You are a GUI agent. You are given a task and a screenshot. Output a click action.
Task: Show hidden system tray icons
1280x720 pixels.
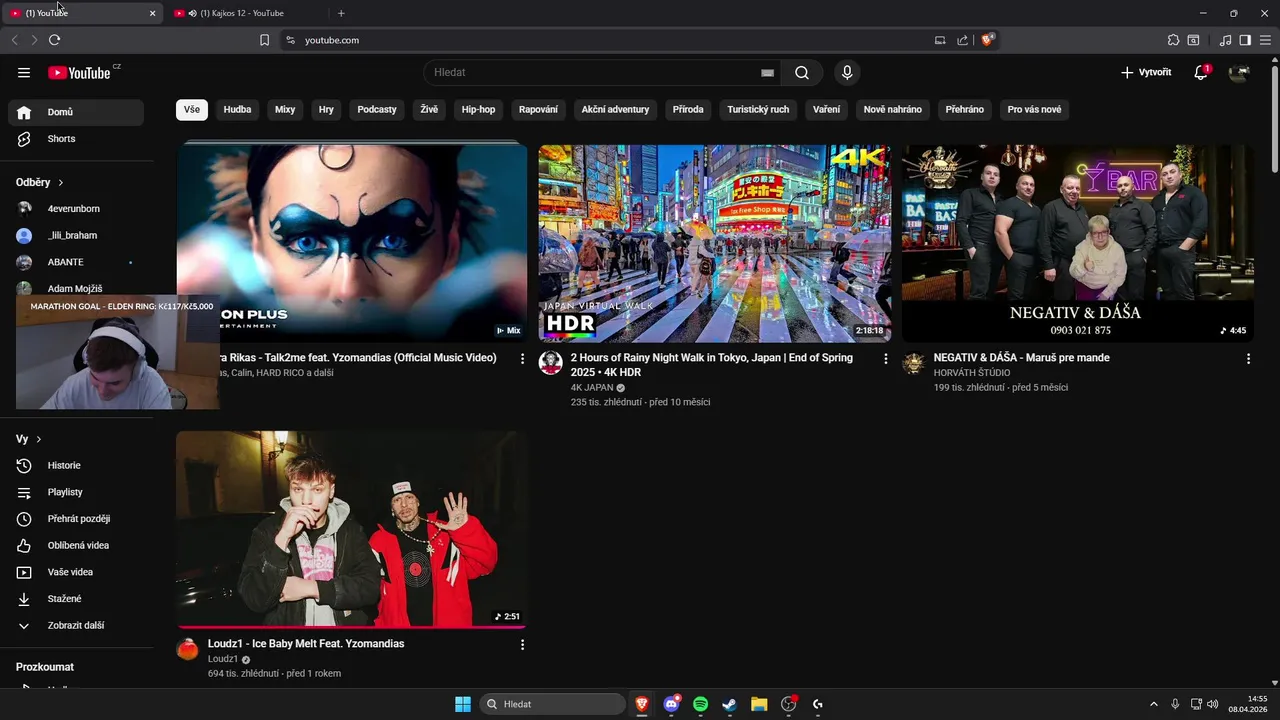point(1153,704)
